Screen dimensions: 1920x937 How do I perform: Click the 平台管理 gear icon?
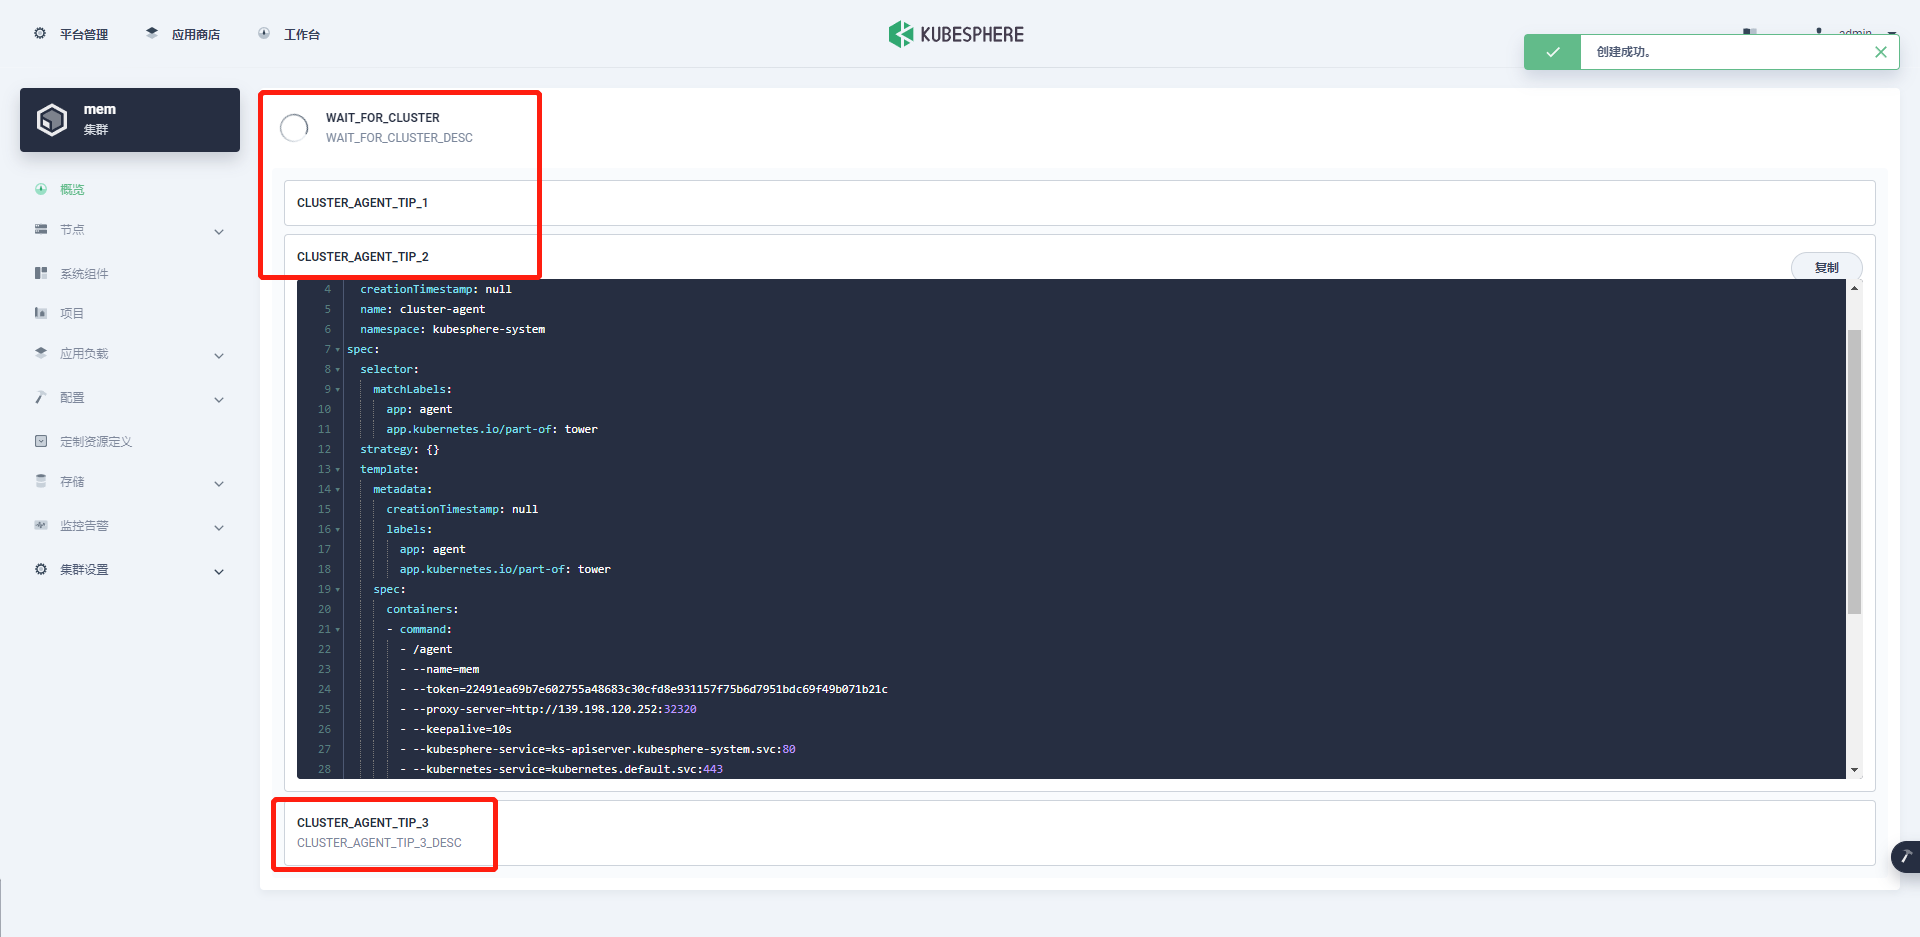tap(40, 33)
